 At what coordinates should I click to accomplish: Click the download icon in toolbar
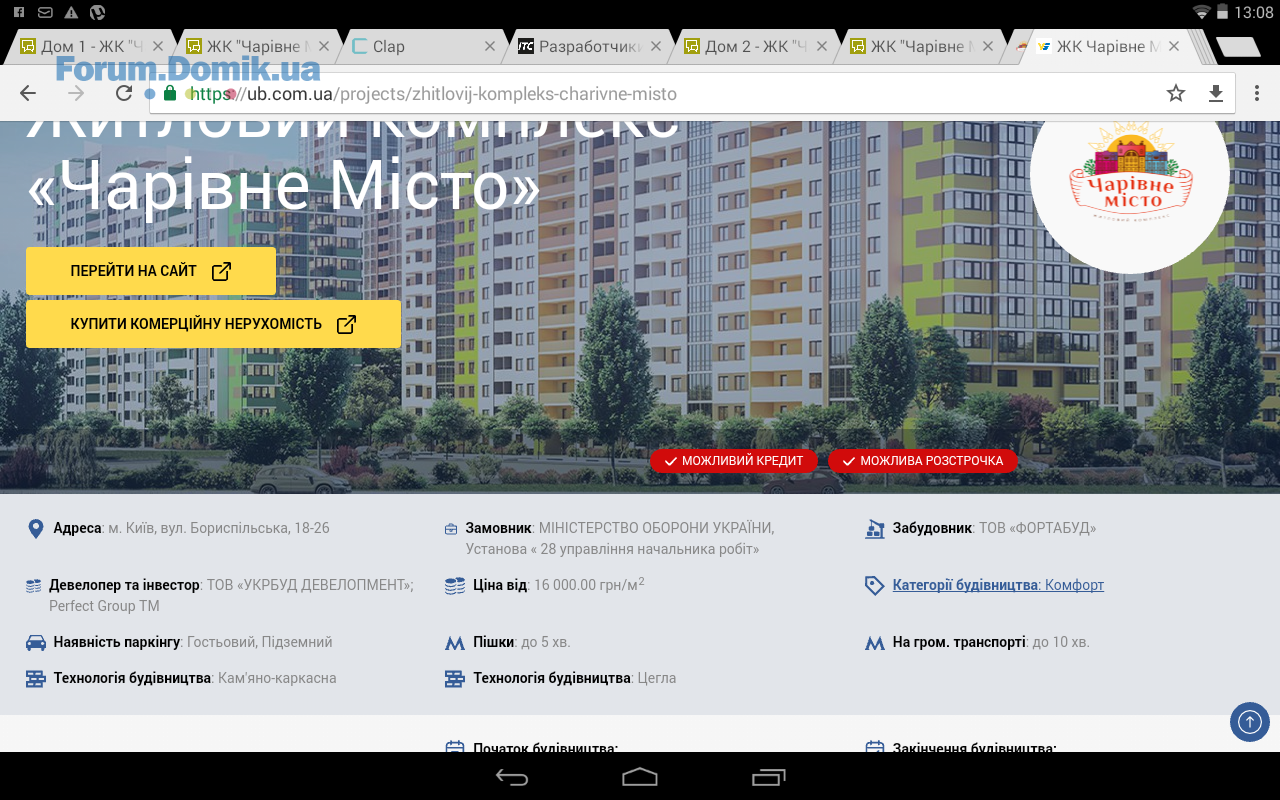(1216, 93)
